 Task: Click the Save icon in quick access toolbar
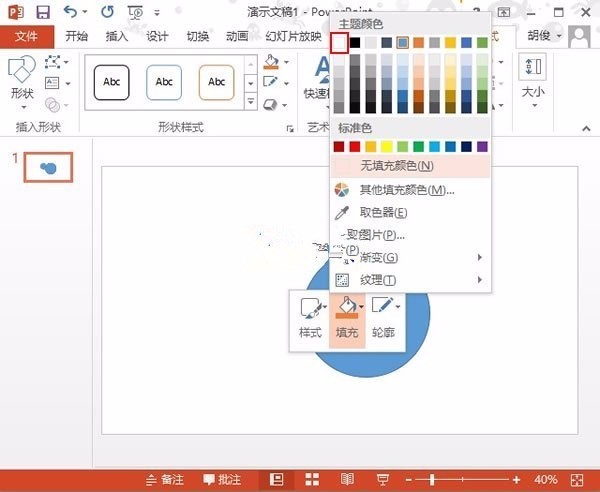pyautogui.click(x=43, y=12)
